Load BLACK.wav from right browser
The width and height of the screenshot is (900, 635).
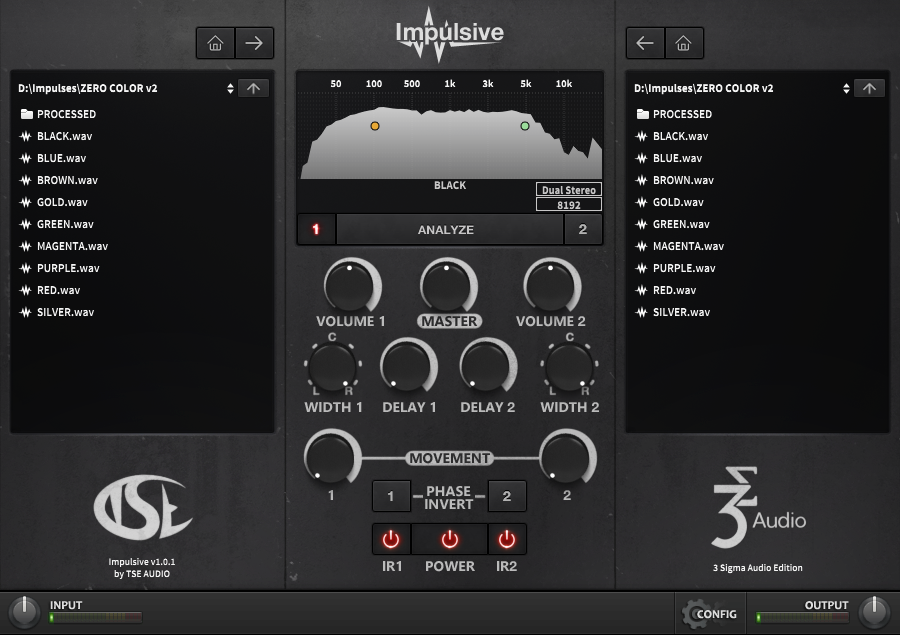pos(672,137)
